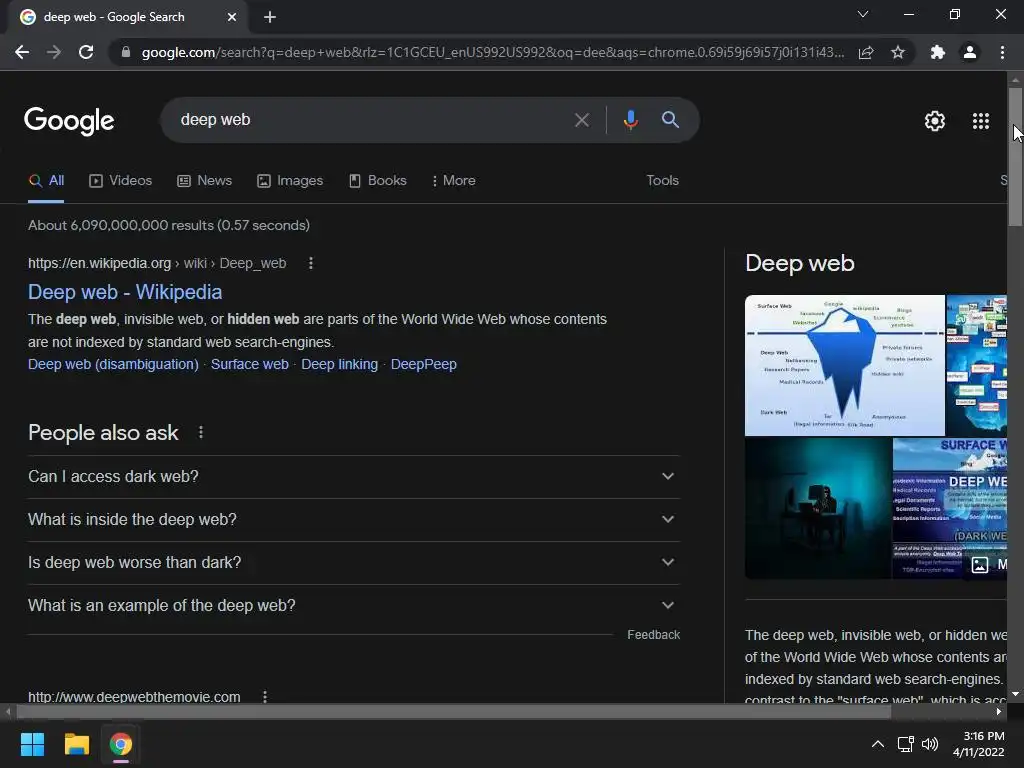Open People also ask options menu
Screen dimensions: 1024x768
pyautogui.click(x=200, y=432)
